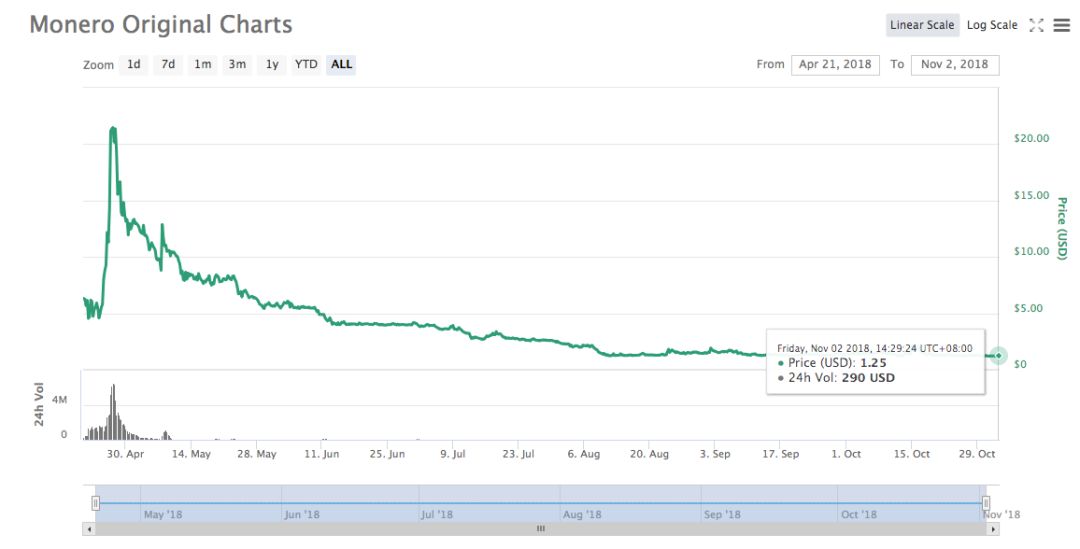This screenshot has width=1080, height=549.
Task: Set zoom to YTD
Action: coord(306,64)
